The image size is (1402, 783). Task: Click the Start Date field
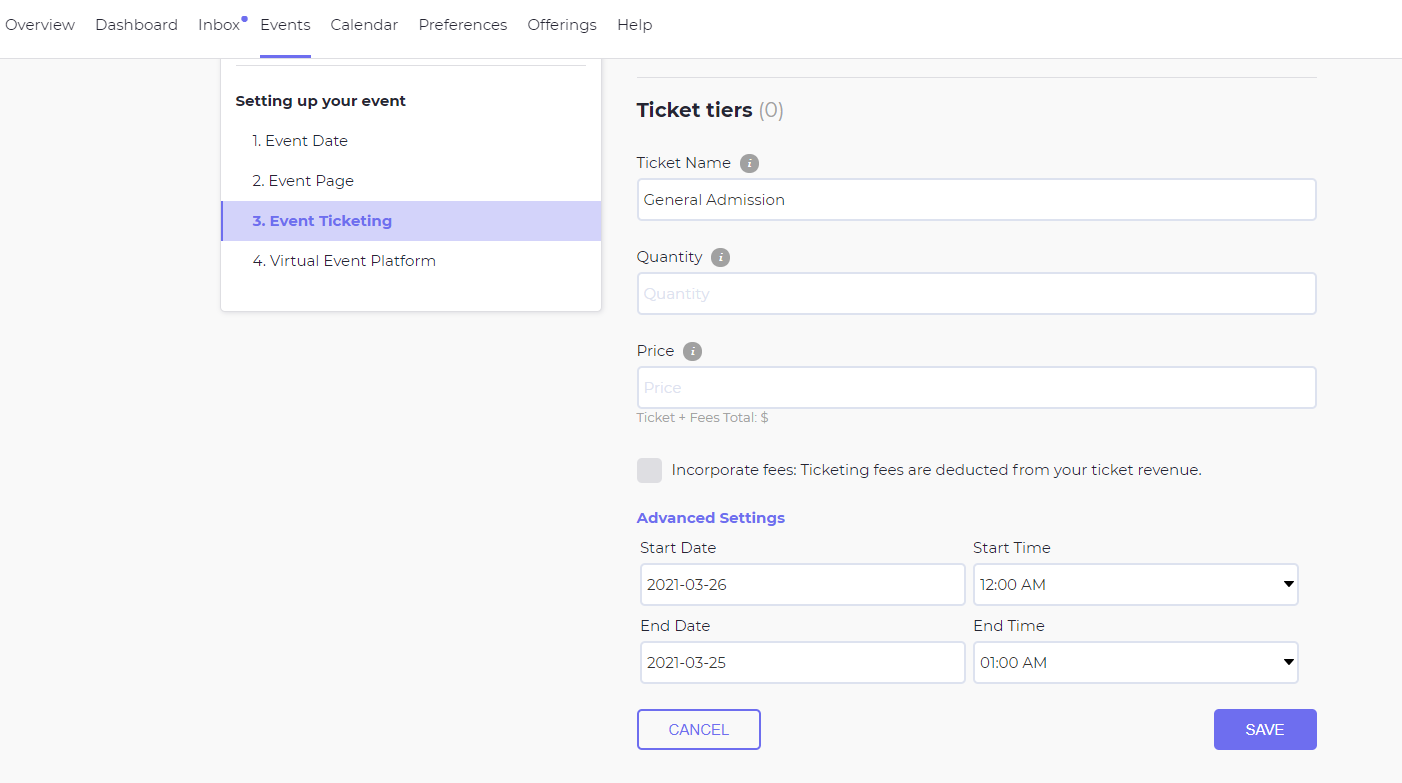[803, 584]
